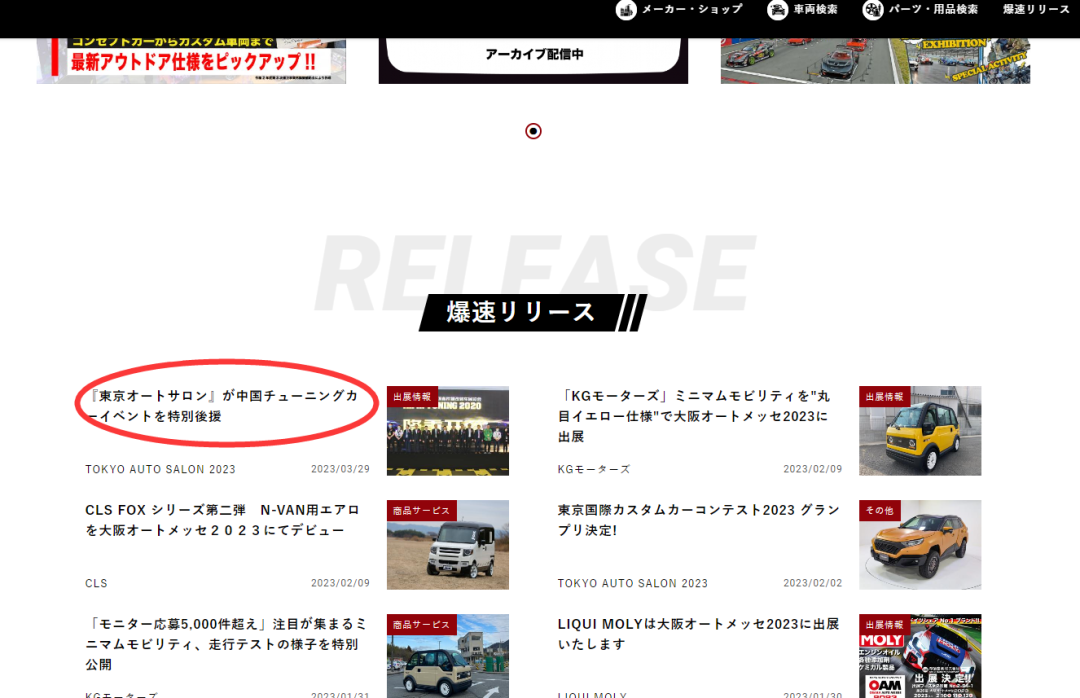Screen dimensions: 1080x698
Task: Open KGモーターズ ミニマムモビリティ yellow-spec article
Action: click(x=694, y=416)
